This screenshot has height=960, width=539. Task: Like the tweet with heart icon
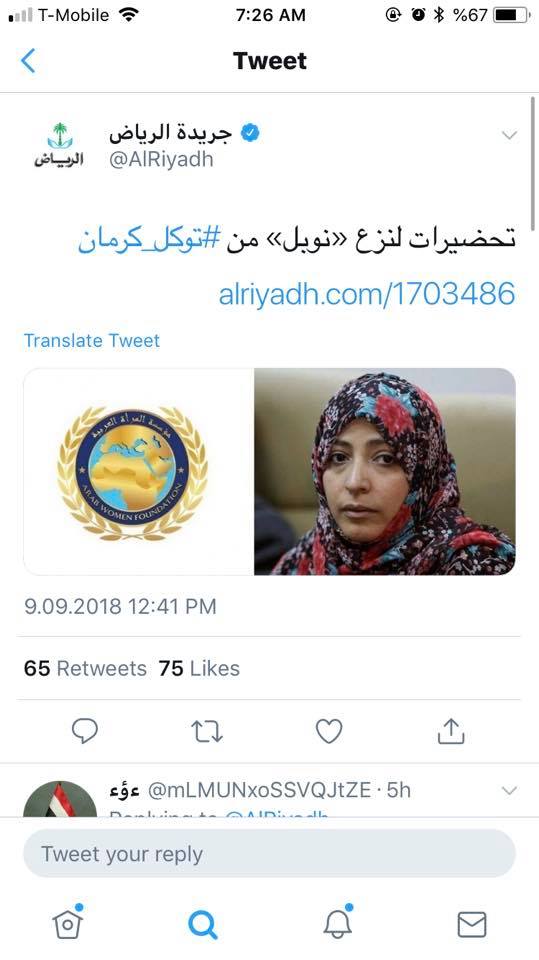(329, 730)
